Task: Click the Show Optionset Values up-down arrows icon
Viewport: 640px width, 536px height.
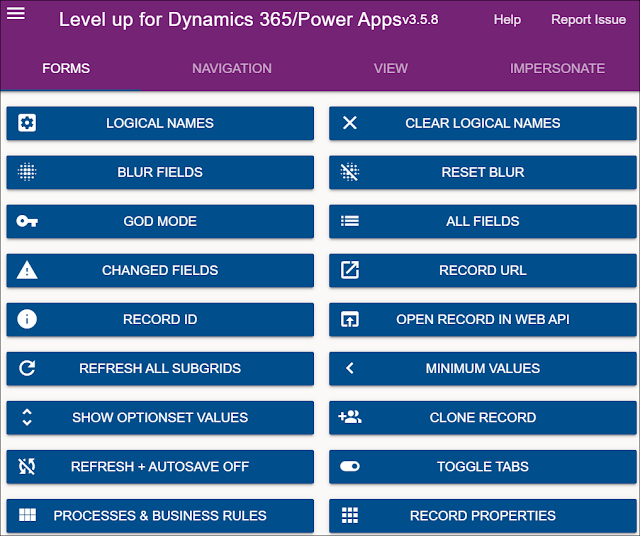Action: [27, 417]
